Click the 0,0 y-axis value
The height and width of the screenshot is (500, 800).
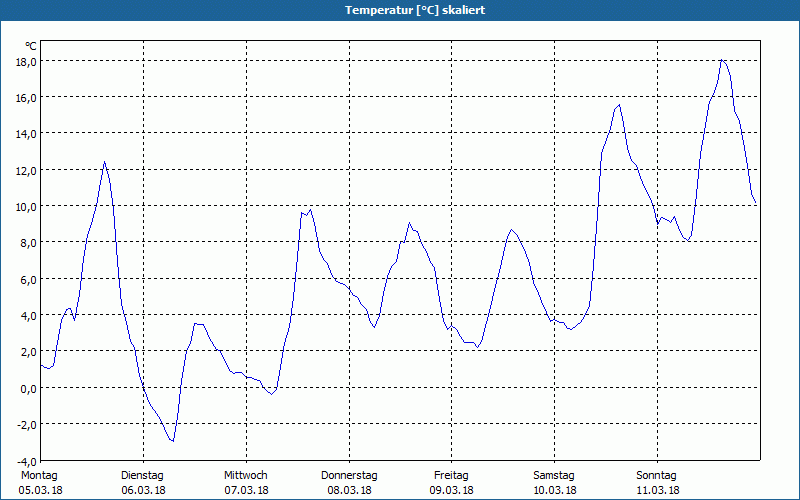(x=29, y=388)
